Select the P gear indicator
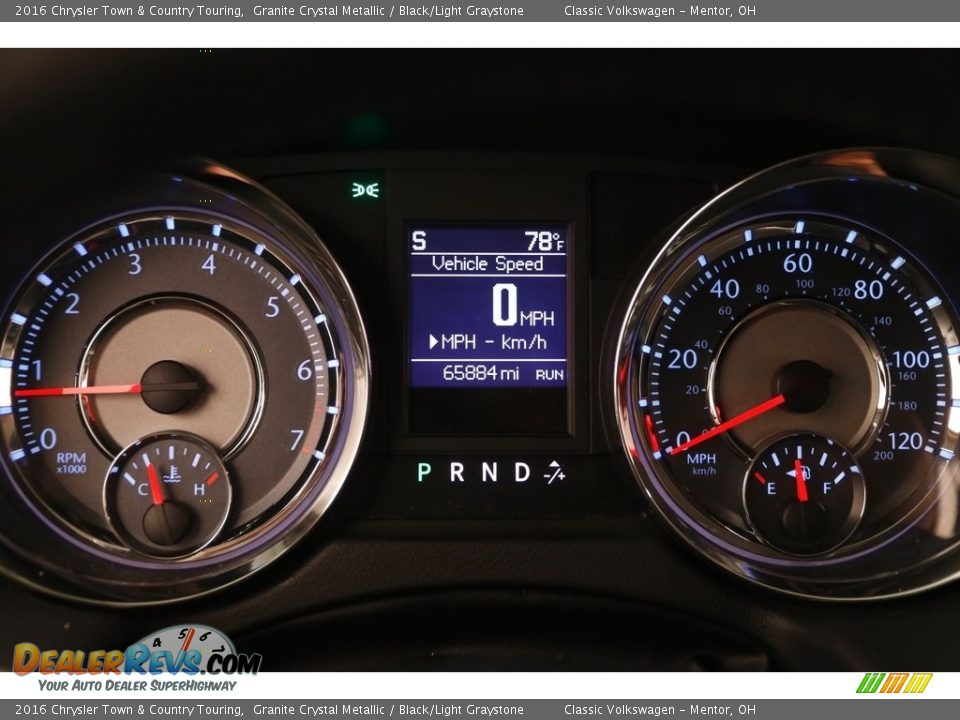This screenshot has height=720, width=960. click(424, 473)
